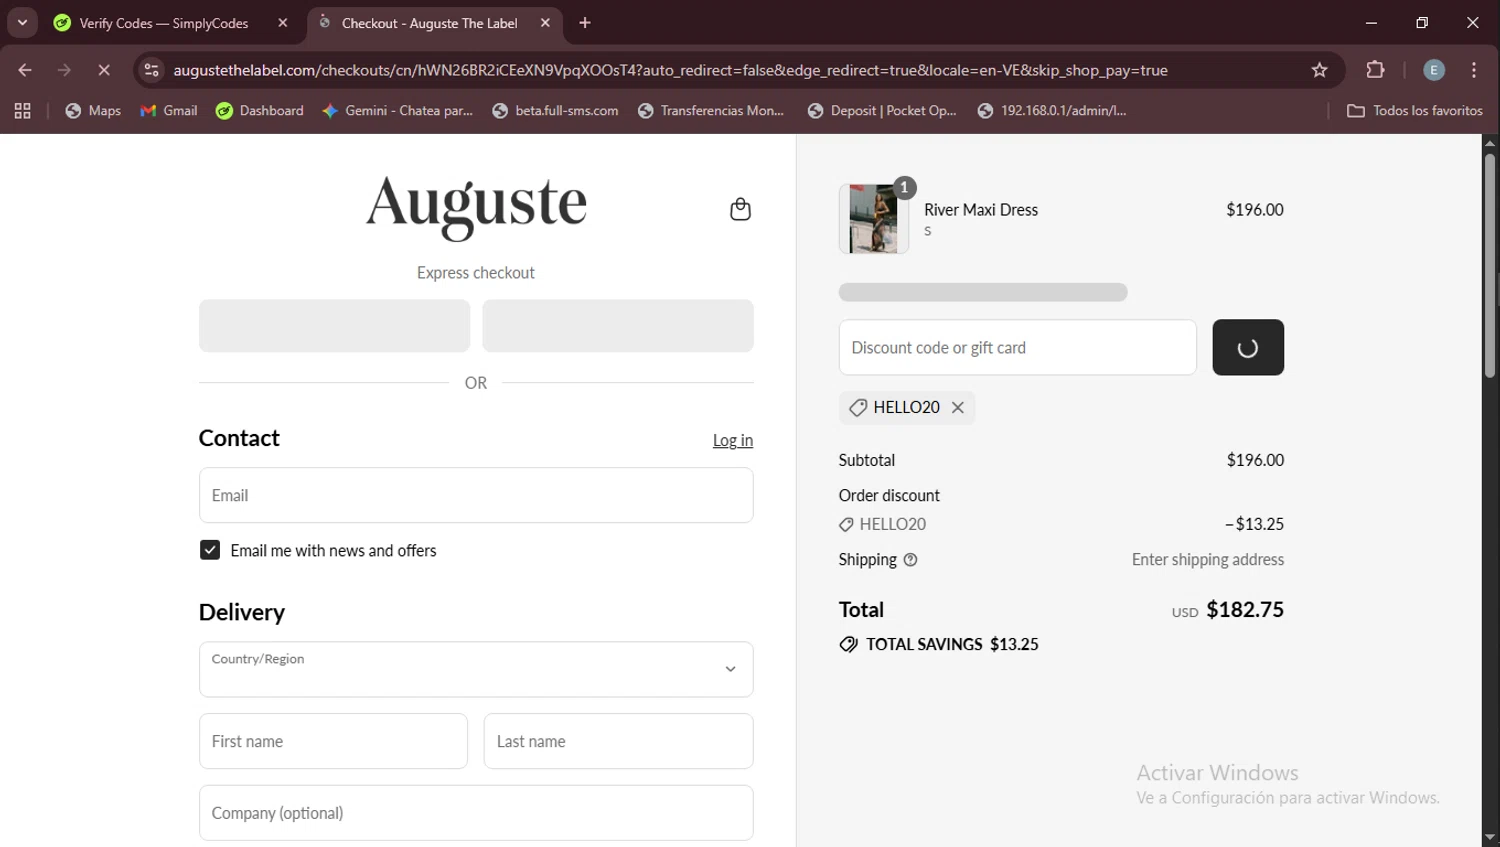1500x847 pixels.
Task: Close the Verify Codes SimplyCodes tab
Action: 283,23
